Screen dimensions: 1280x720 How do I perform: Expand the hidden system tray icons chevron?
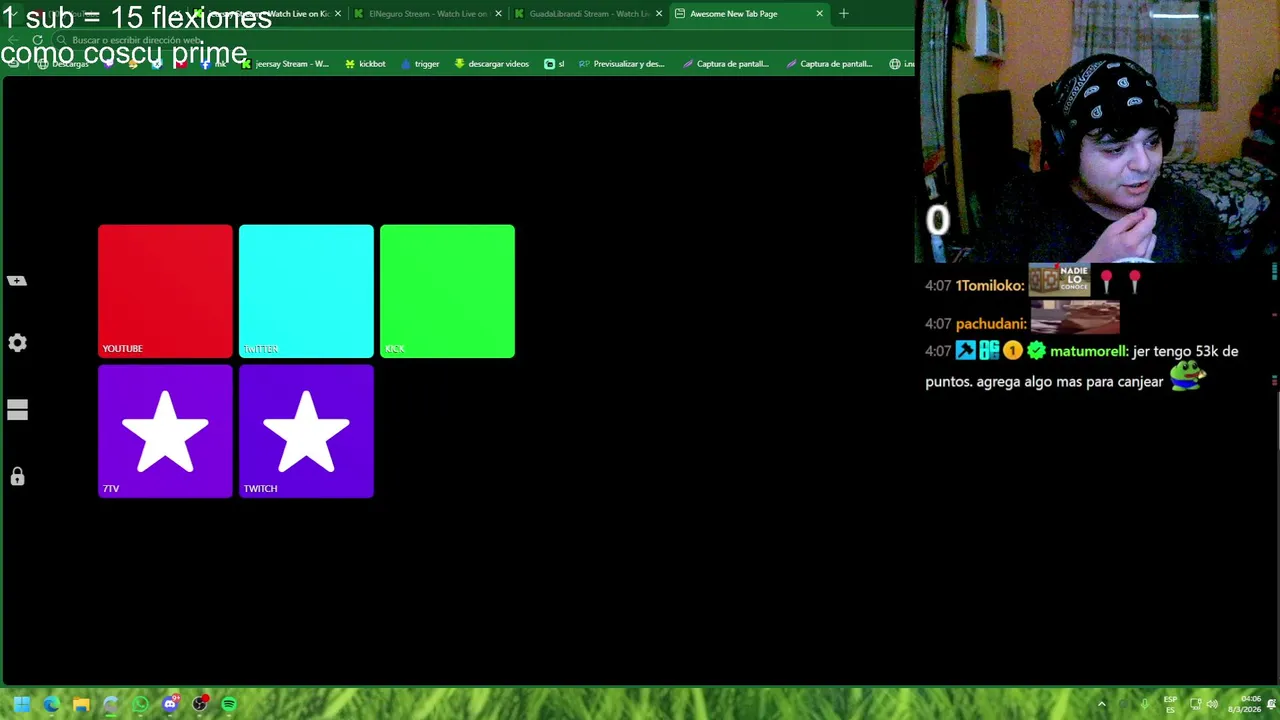pyautogui.click(x=1102, y=704)
